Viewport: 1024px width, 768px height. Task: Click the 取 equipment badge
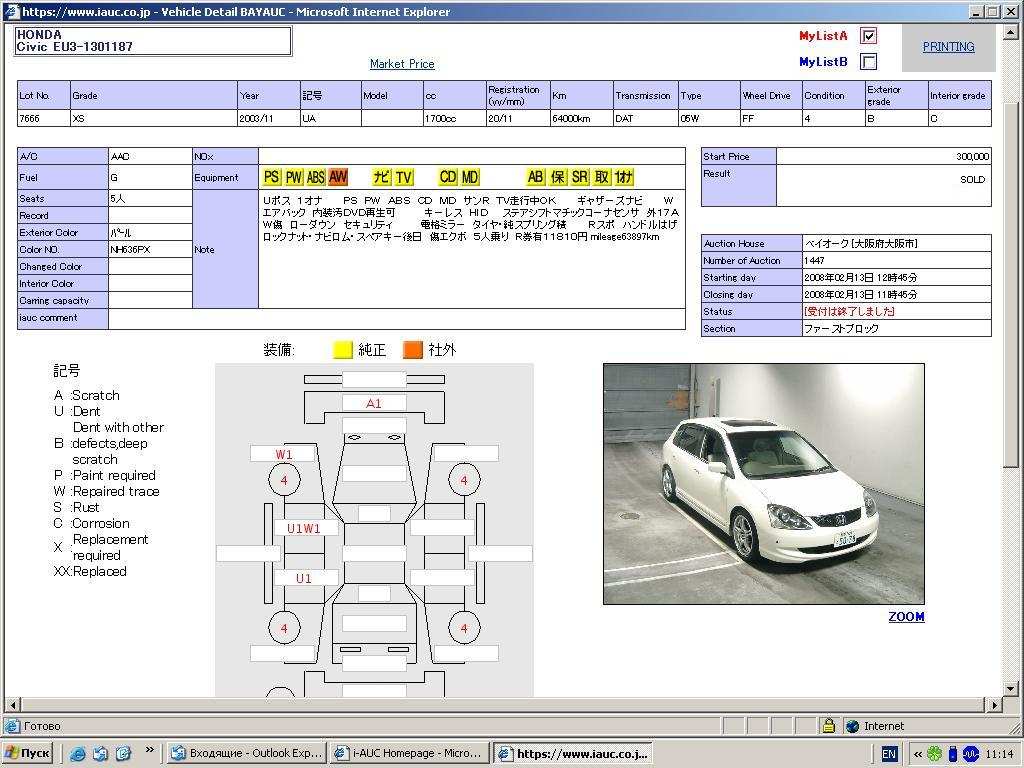tap(602, 177)
